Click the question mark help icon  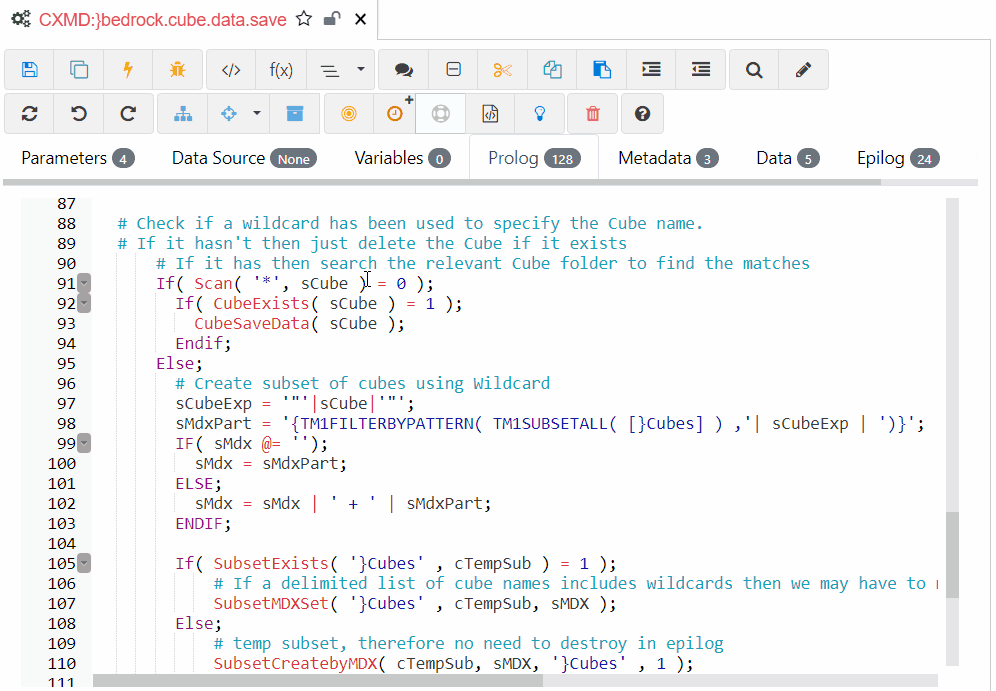642,114
